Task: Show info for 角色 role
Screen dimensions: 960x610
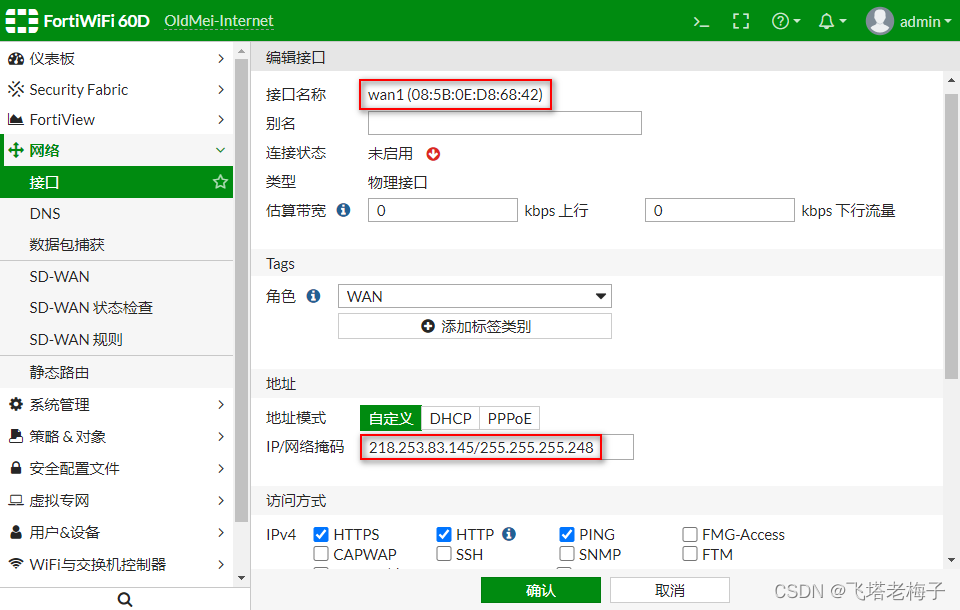Action: pos(313,296)
